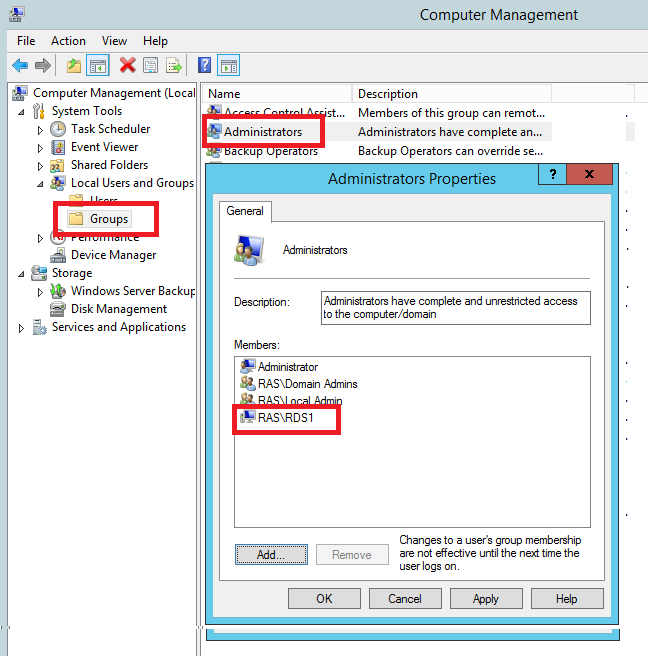Image resolution: width=648 pixels, height=656 pixels.
Task: Click Cancel in Administrators Properties
Action: click(x=405, y=598)
